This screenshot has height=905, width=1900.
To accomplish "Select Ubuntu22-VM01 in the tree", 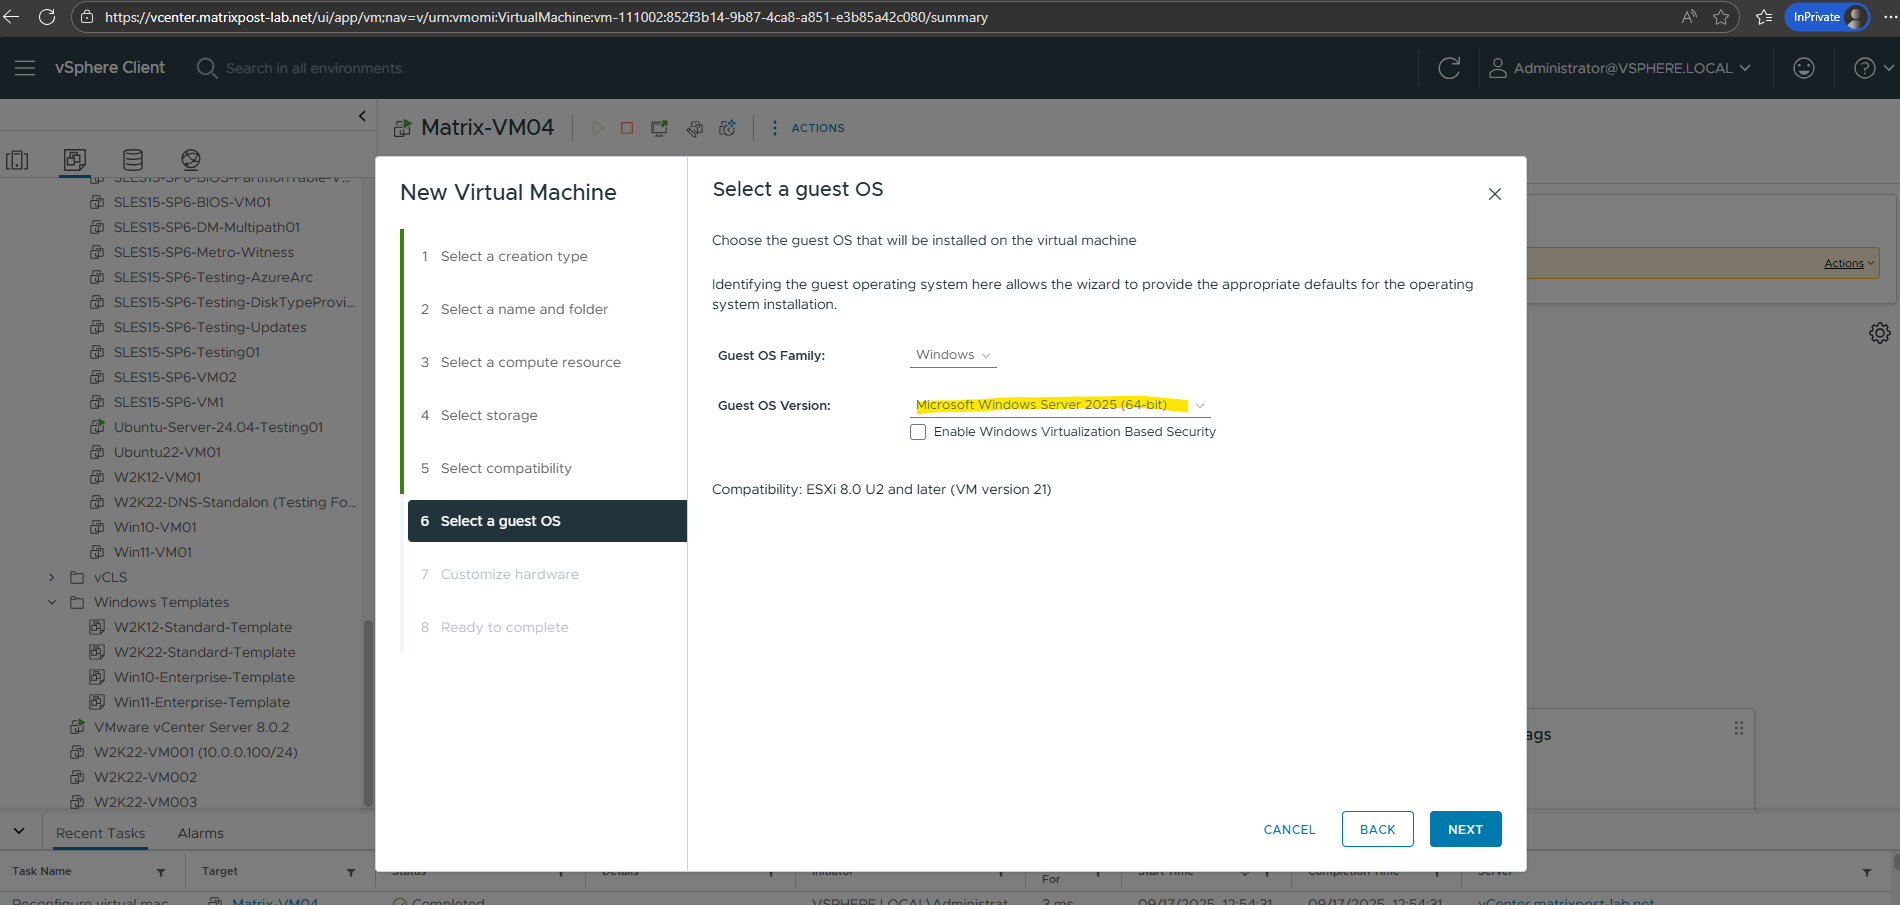I will (167, 452).
